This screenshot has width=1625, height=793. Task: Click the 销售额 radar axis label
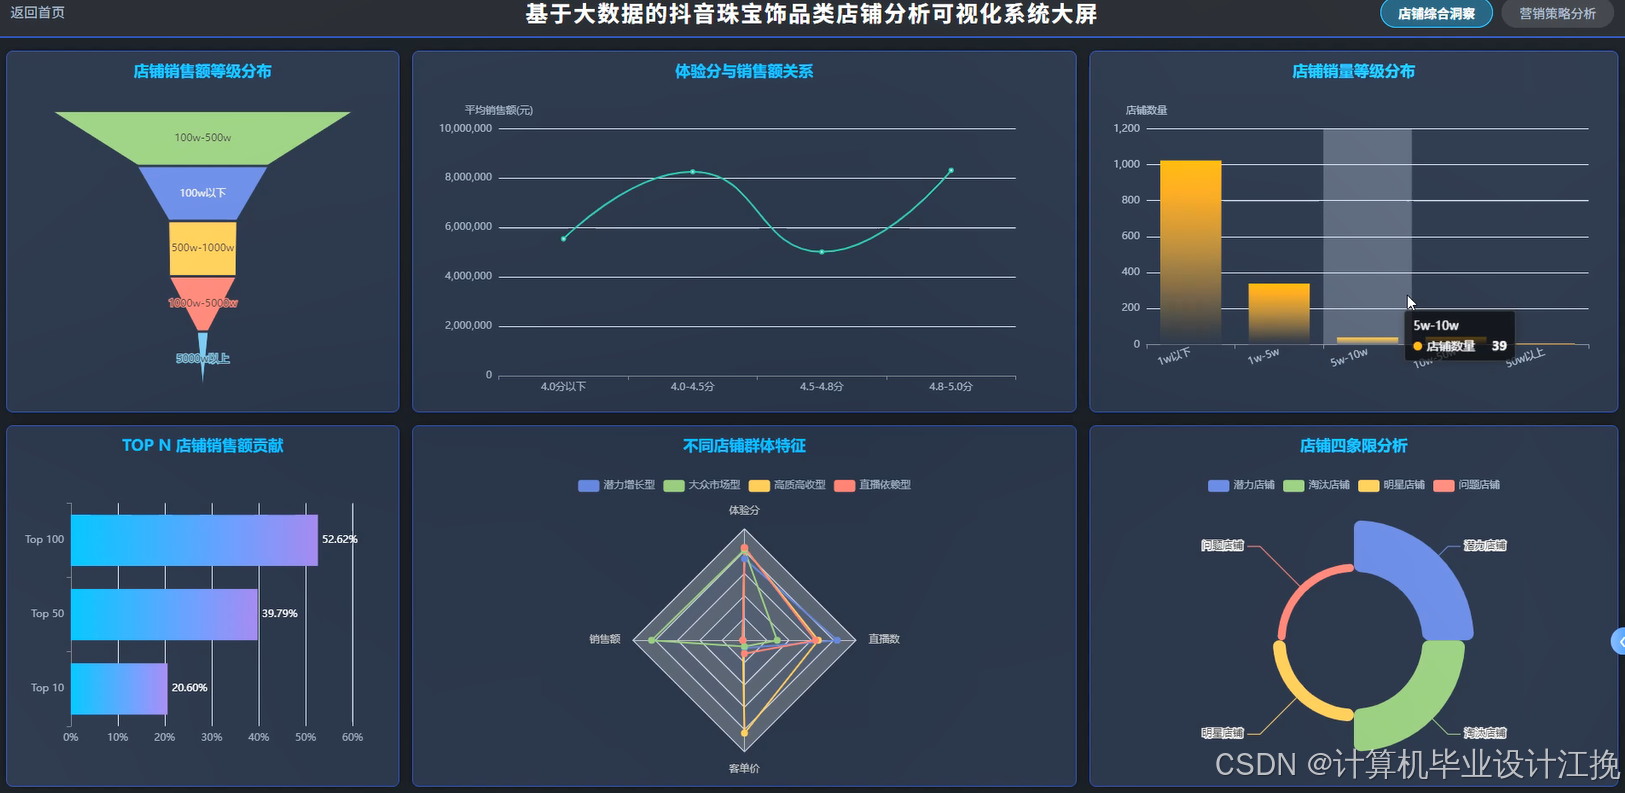pos(605,639)
